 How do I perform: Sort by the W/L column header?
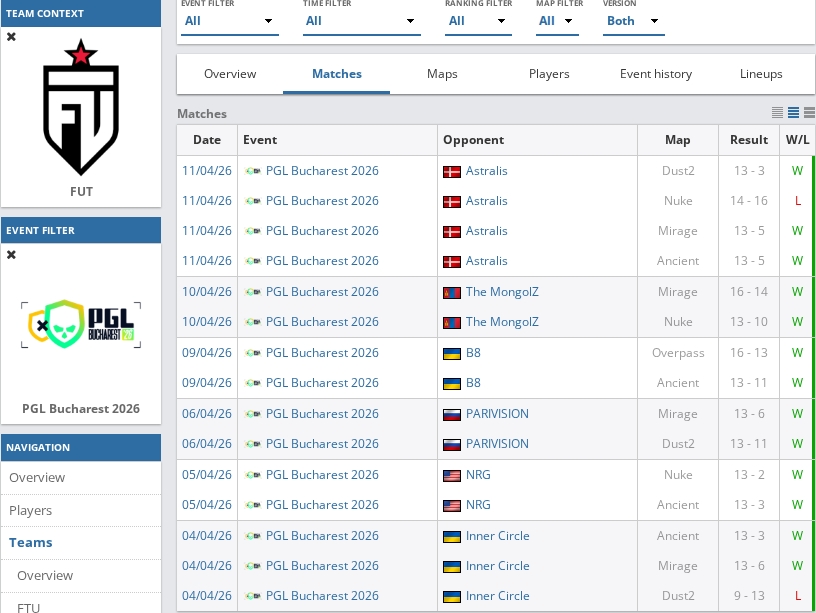point(797,140)
